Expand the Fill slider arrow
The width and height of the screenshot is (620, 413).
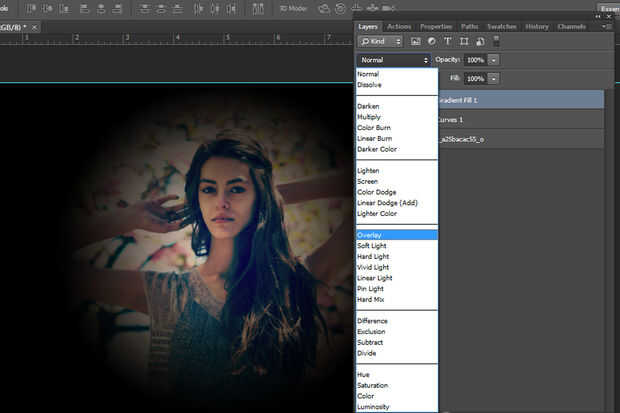coord(493,78)
